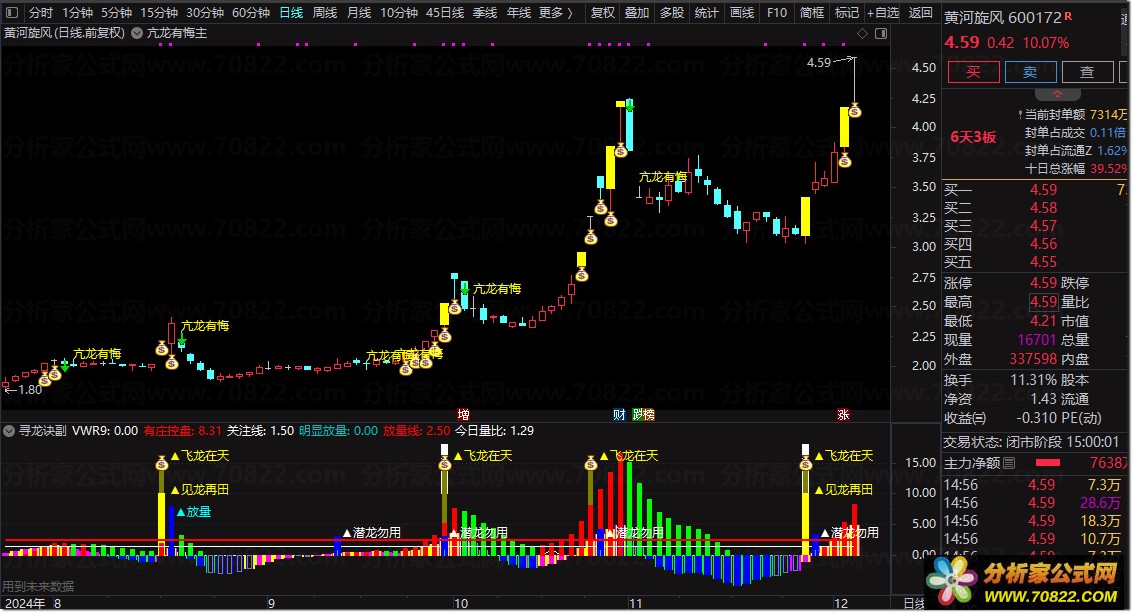Click the 返回 back button
Viewport: 1134px width, 613px height.
(920, 12)
